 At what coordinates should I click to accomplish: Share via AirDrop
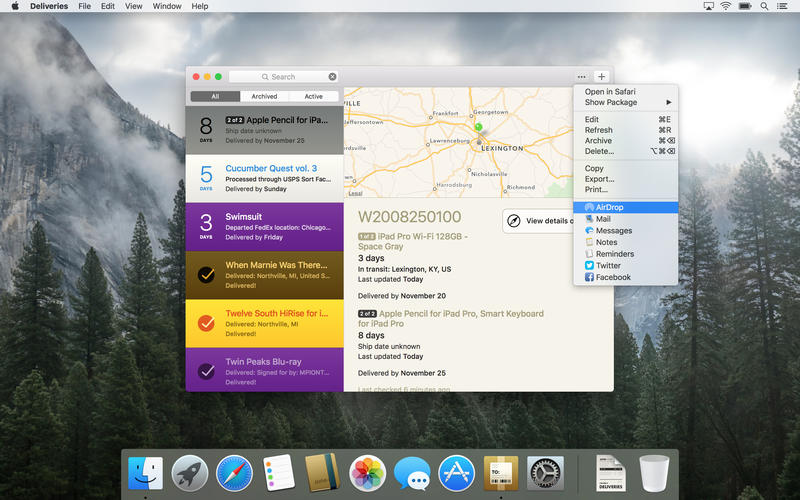626,207
